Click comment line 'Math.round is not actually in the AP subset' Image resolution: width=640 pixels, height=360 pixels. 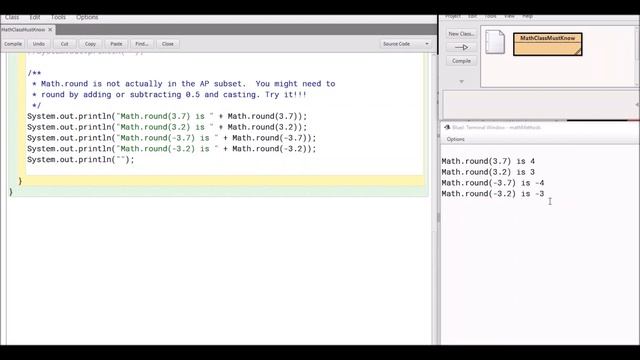click(184, 84)
